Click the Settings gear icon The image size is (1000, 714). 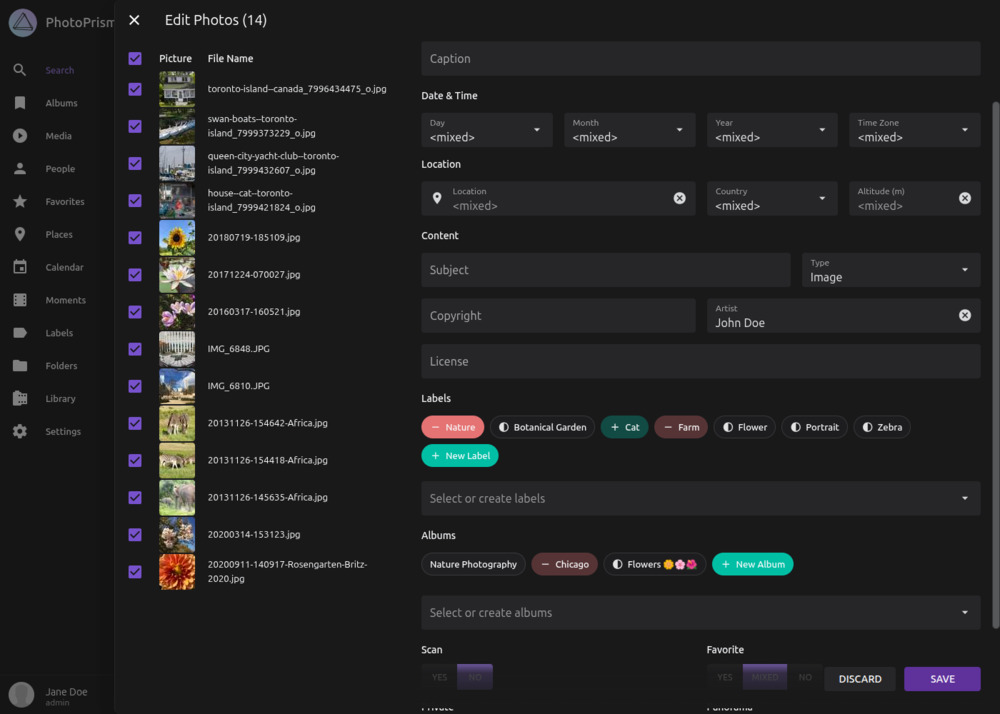coord(20,431)
